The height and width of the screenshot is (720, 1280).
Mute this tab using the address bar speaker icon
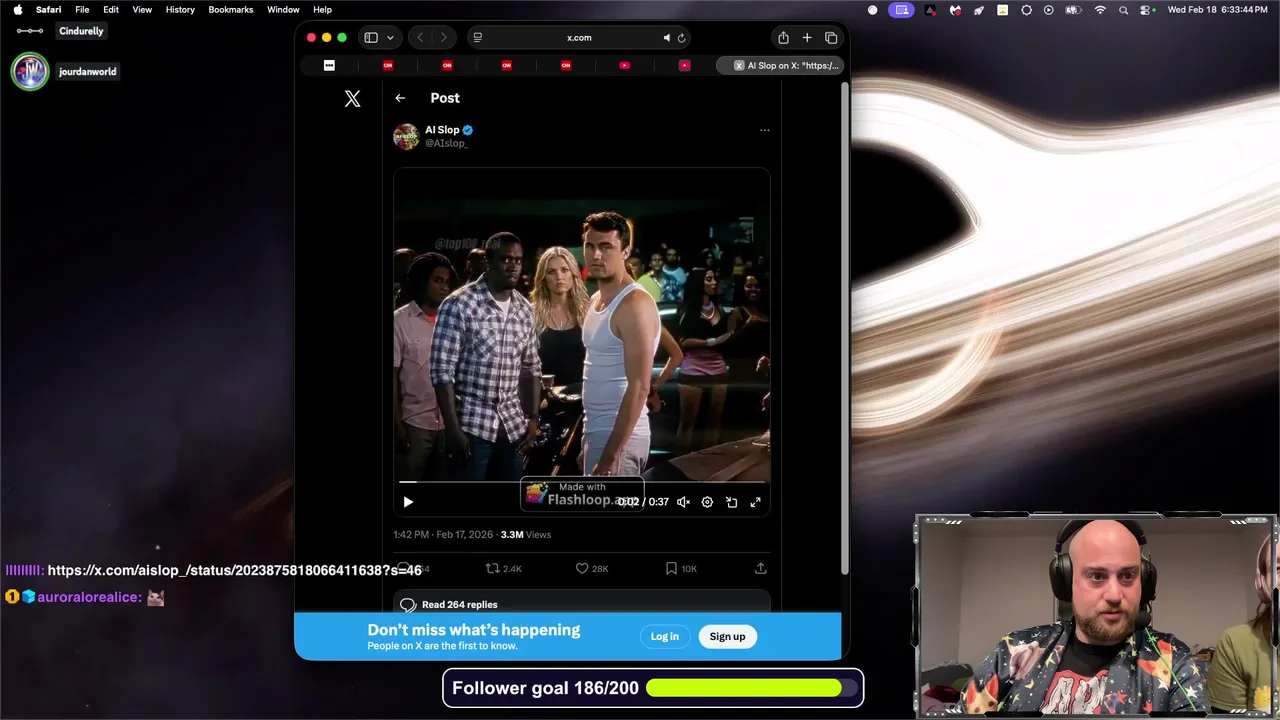tap(666, 38)
